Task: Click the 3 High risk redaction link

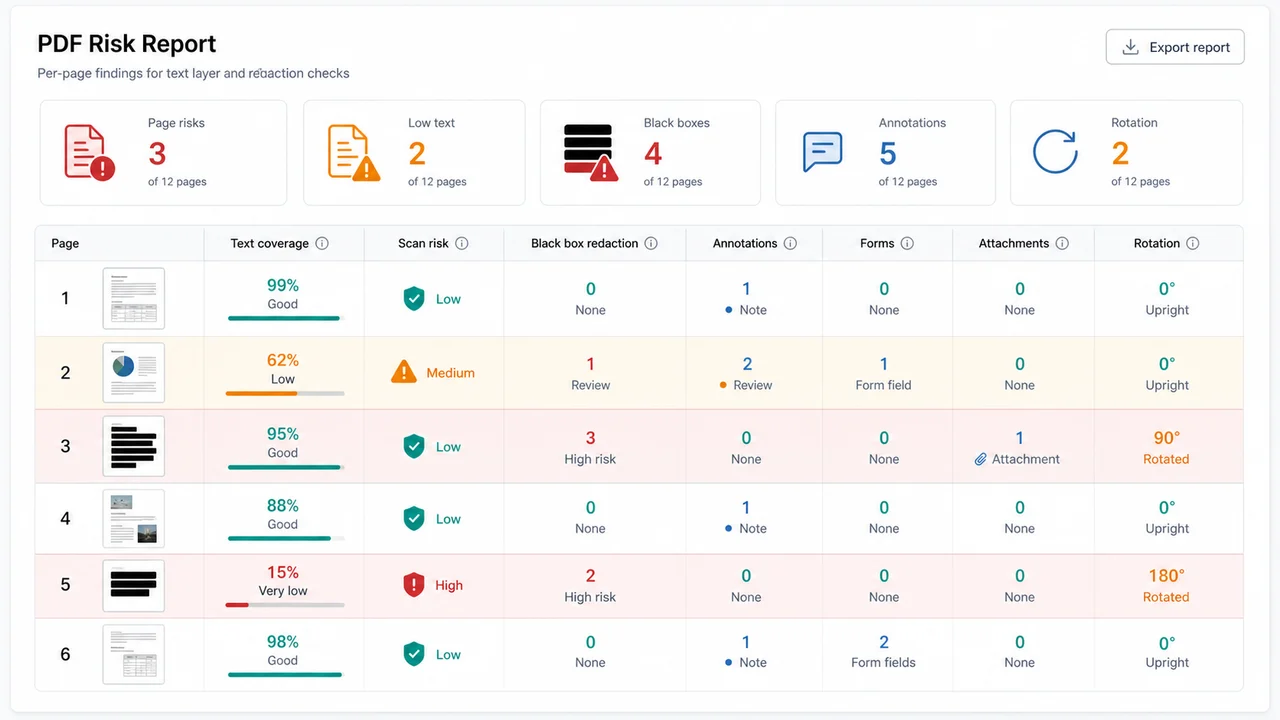Action: coord(590,448)
